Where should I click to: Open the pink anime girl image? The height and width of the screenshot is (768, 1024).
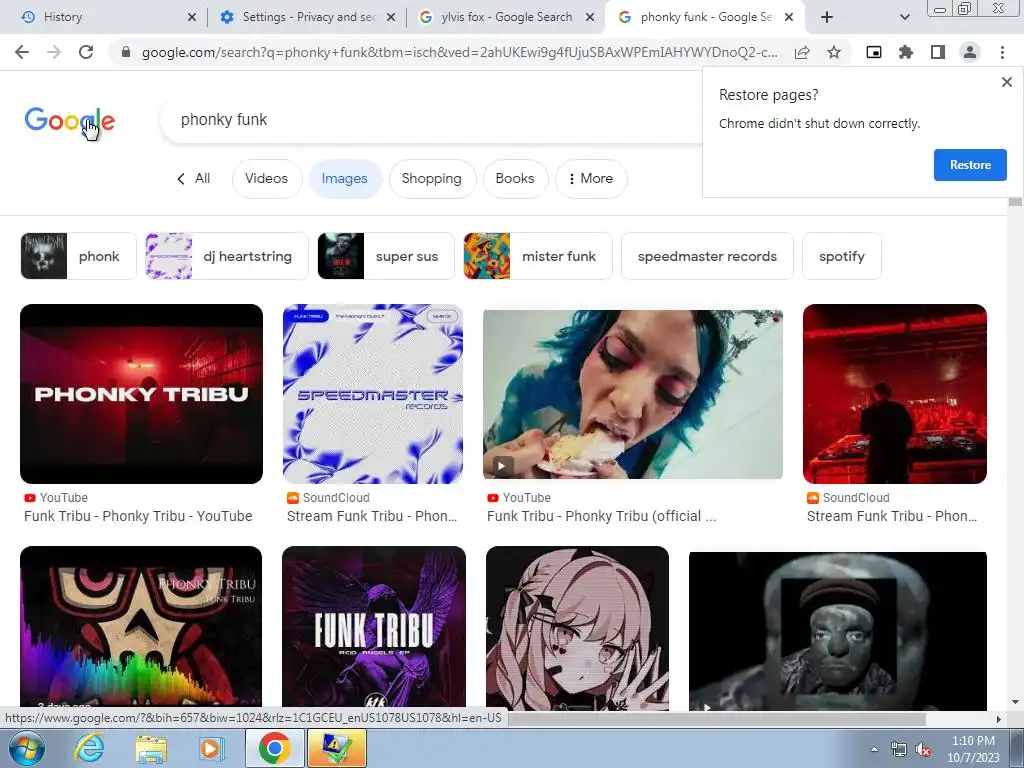pos(577,628)
